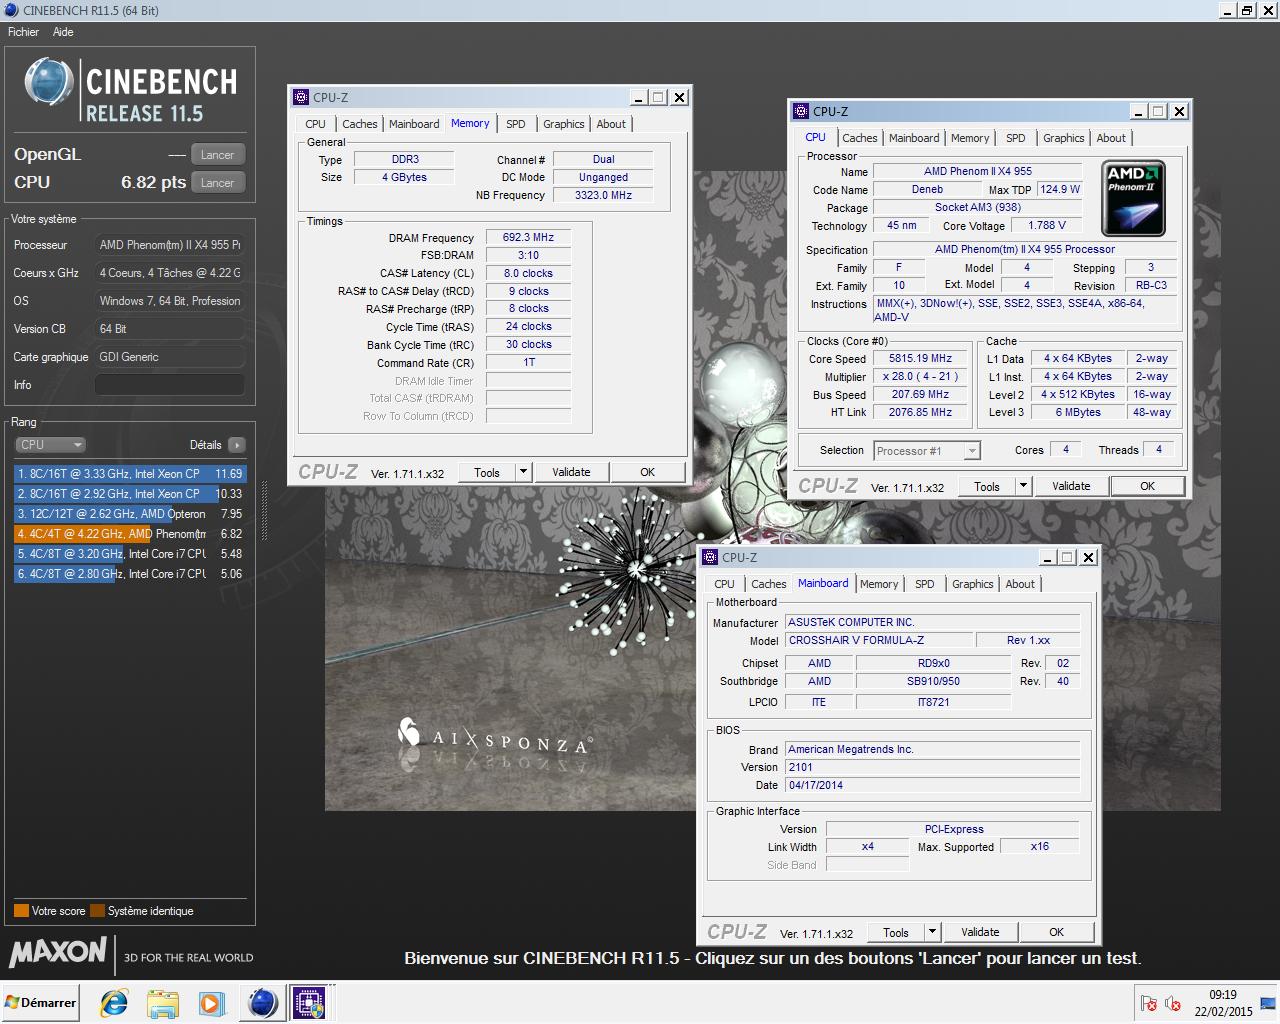Select Memory tab in CPU-Z processor window

point(970,138)
